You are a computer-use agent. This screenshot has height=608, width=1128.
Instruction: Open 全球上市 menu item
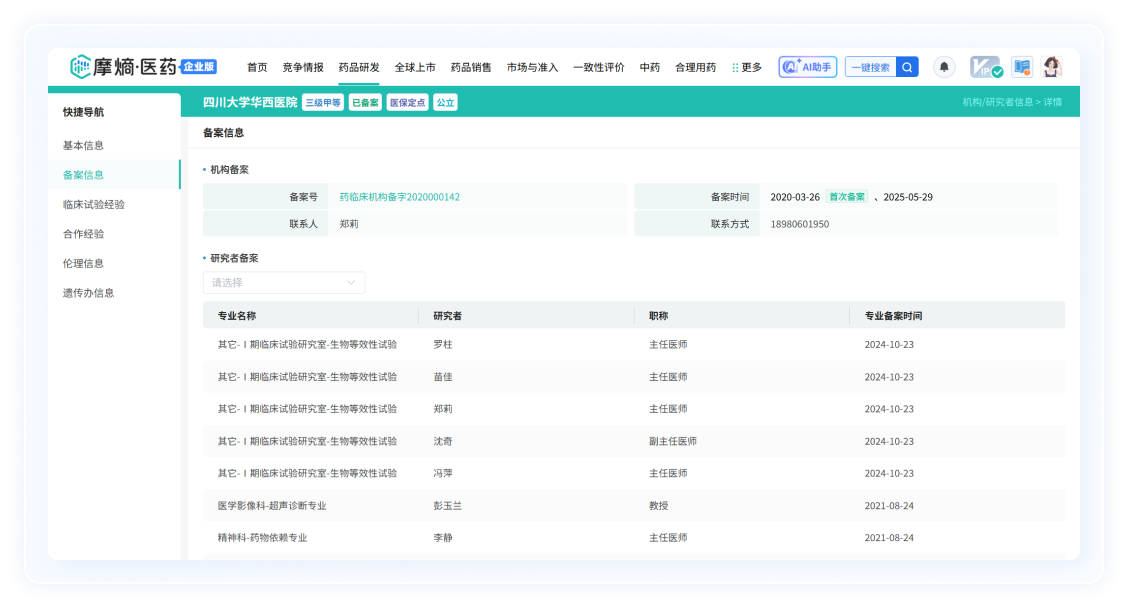(x=415, y=67)
